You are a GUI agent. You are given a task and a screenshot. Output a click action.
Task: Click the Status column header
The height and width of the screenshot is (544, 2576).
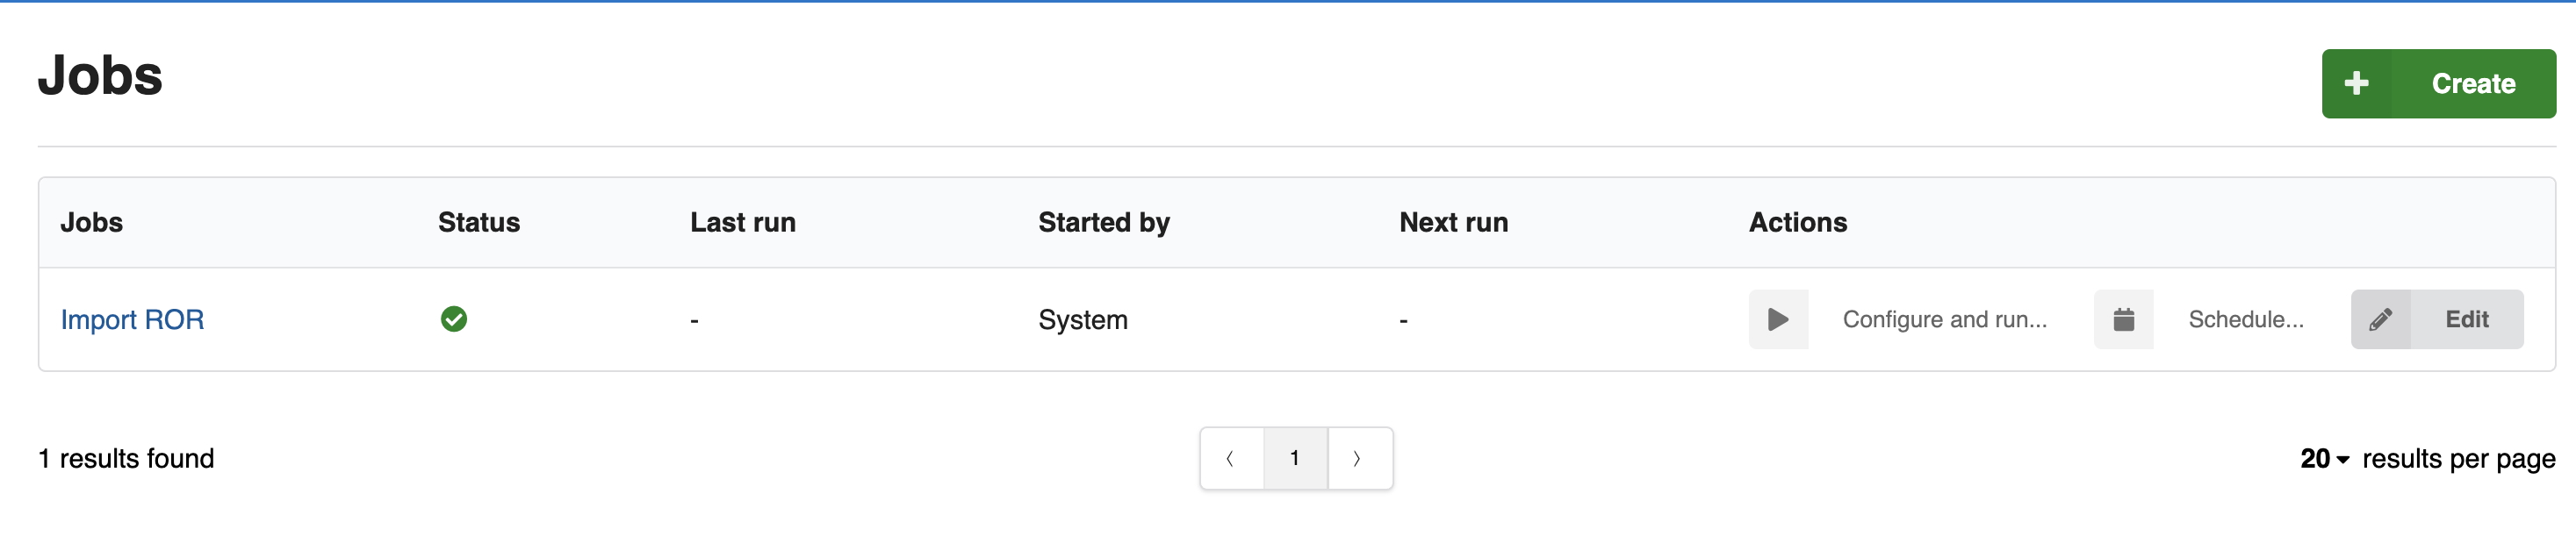tap(478, 222)
